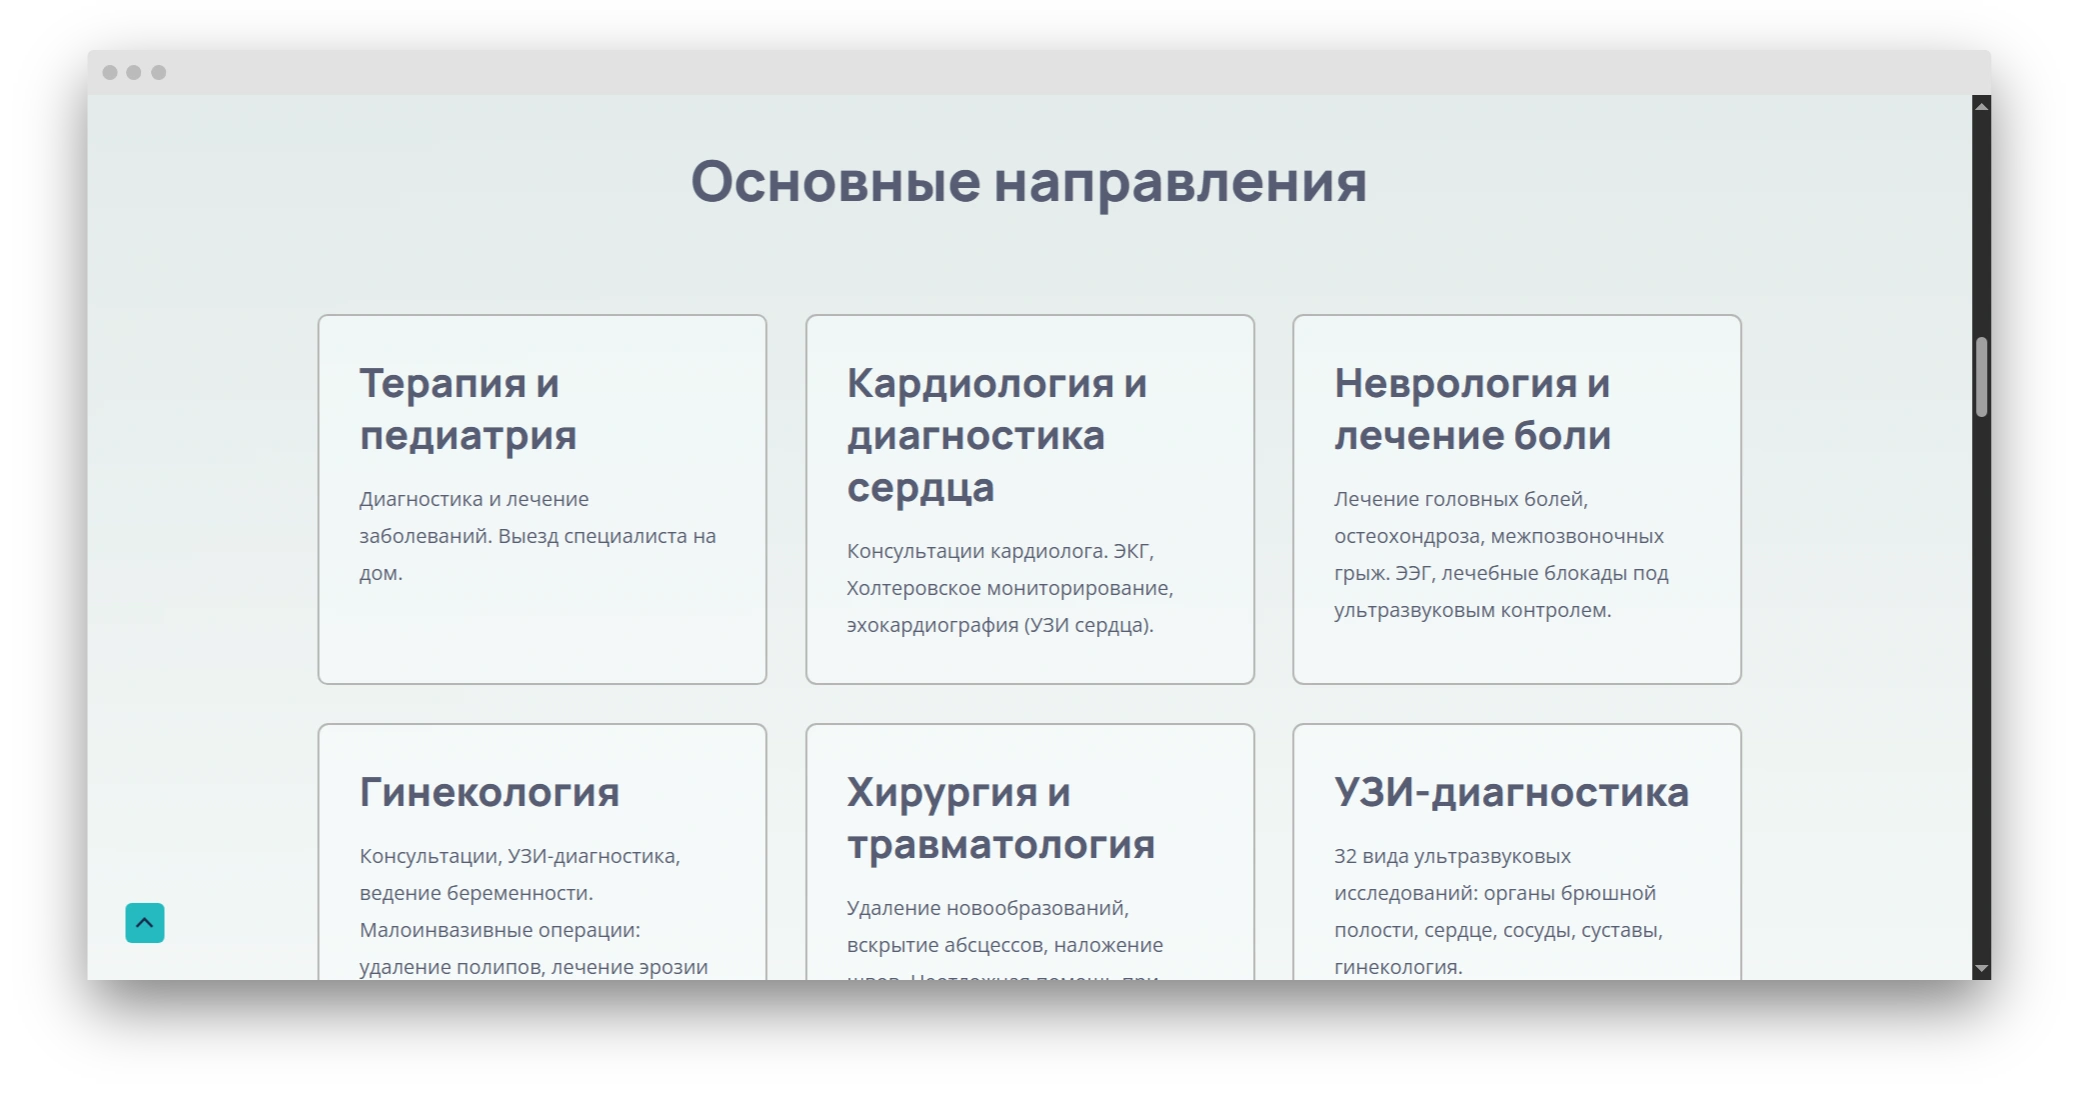
Task: Click text 'Консультации кардиолога. ЭКГ'
Action: pos(1000,551)
